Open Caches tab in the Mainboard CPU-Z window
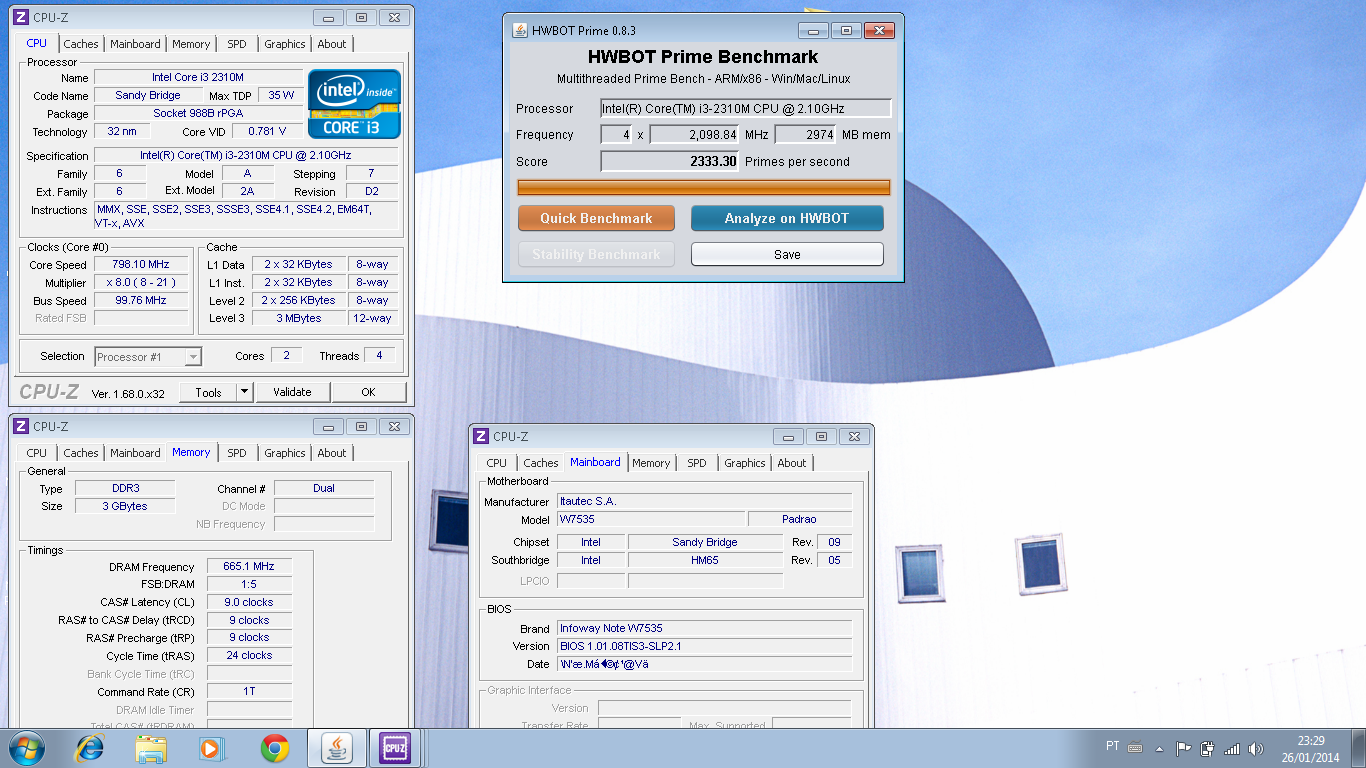 point(541,463)
